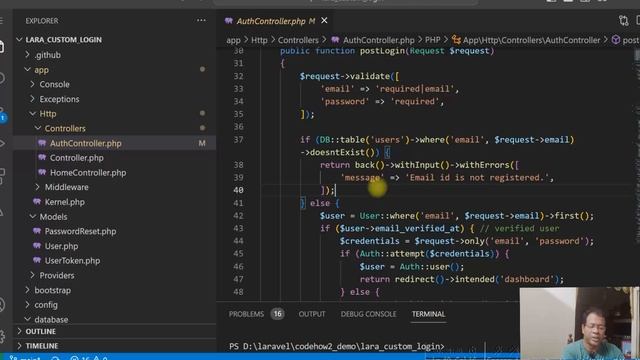Click the EXPLORER panel title
The height and width of the screenshot is (360, 640).
point(42,21)
